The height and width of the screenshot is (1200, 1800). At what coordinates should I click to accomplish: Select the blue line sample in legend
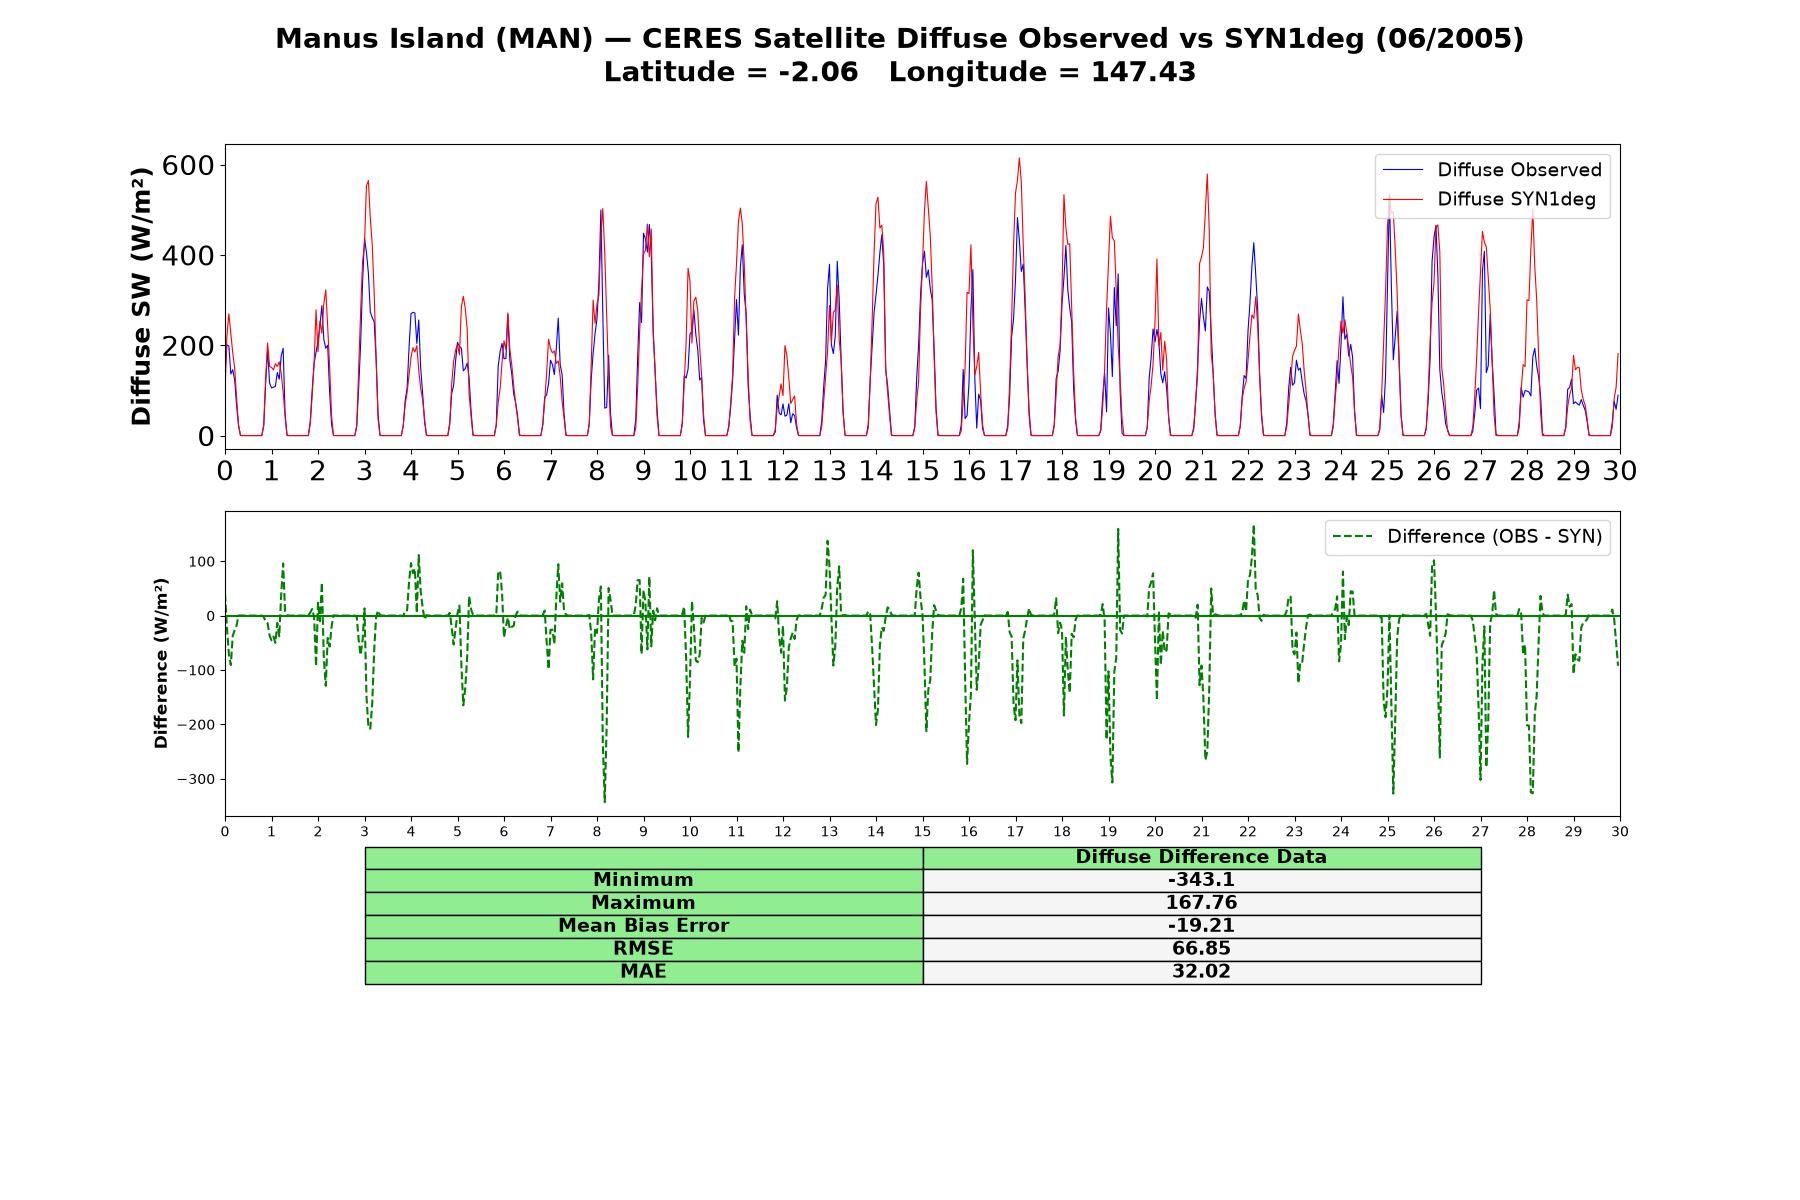pyautogui.click(x=1402, y=170)
